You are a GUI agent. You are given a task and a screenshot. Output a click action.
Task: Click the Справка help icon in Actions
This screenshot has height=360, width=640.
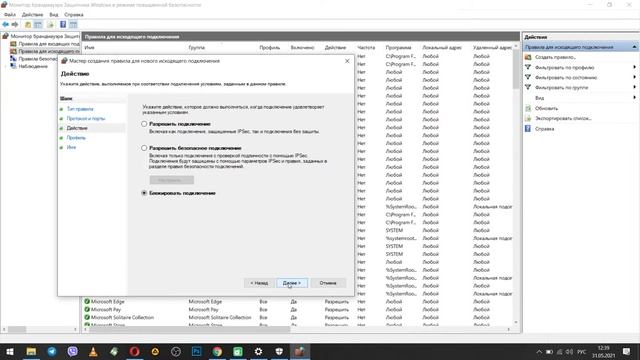click(x=528, y=129)
